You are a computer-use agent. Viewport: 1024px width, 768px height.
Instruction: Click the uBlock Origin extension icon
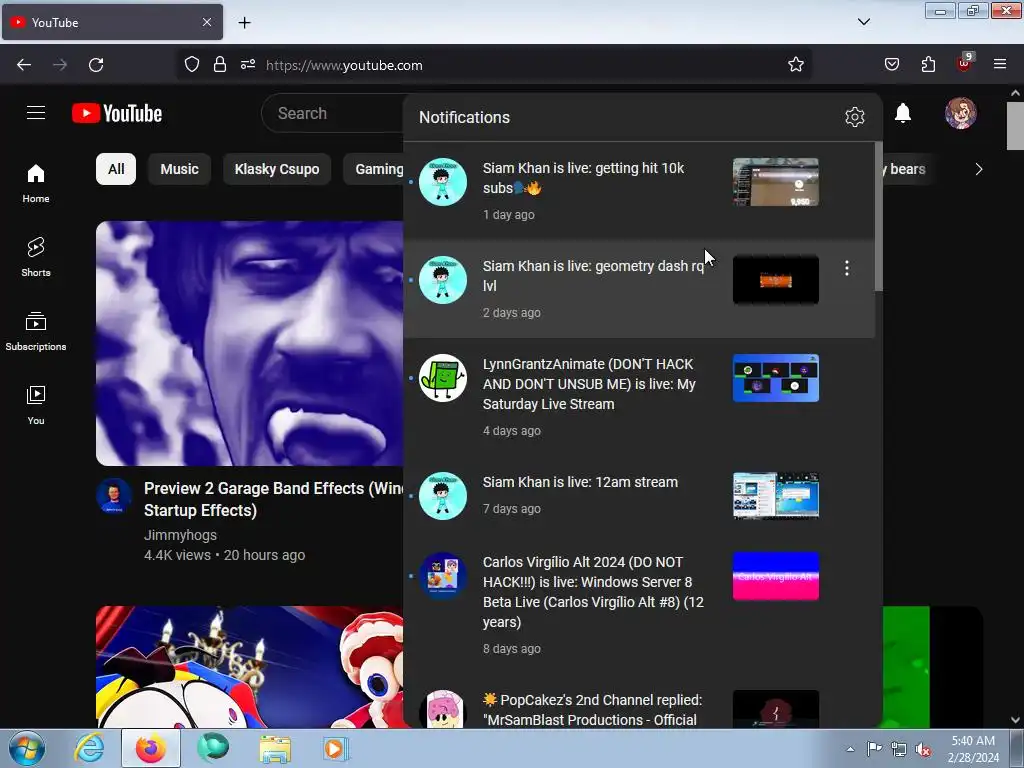point(965,63)
